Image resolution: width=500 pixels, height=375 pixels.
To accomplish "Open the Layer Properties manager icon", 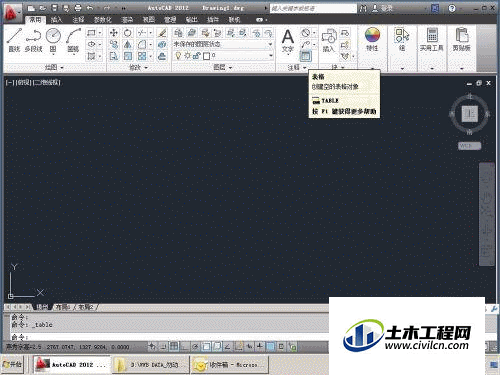I will (x=178, y=33).
